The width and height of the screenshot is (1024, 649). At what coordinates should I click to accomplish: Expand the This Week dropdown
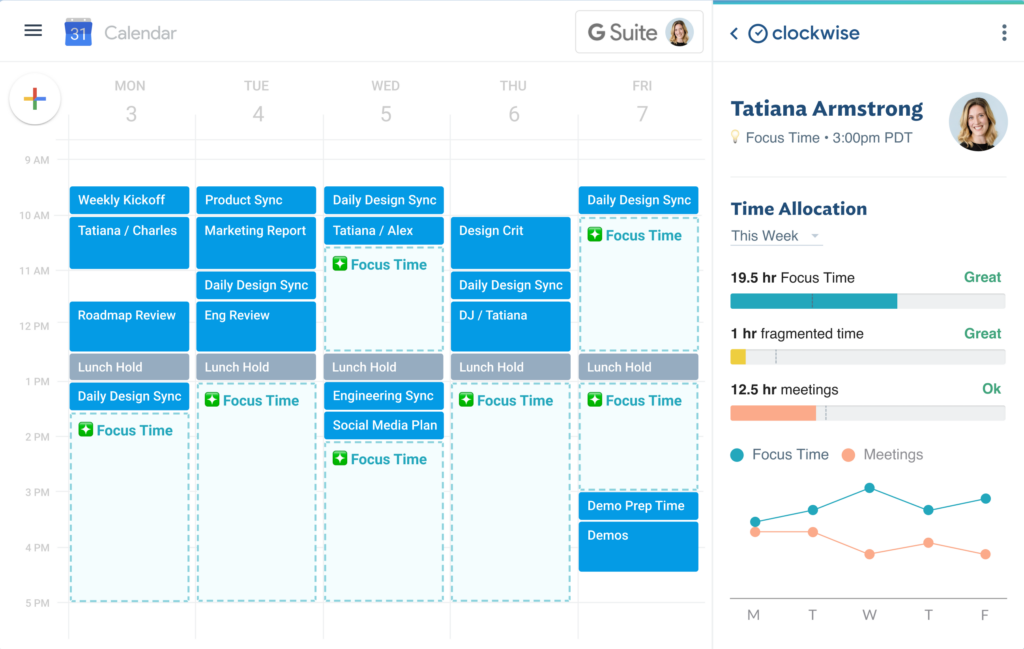[x=776, y=236]
